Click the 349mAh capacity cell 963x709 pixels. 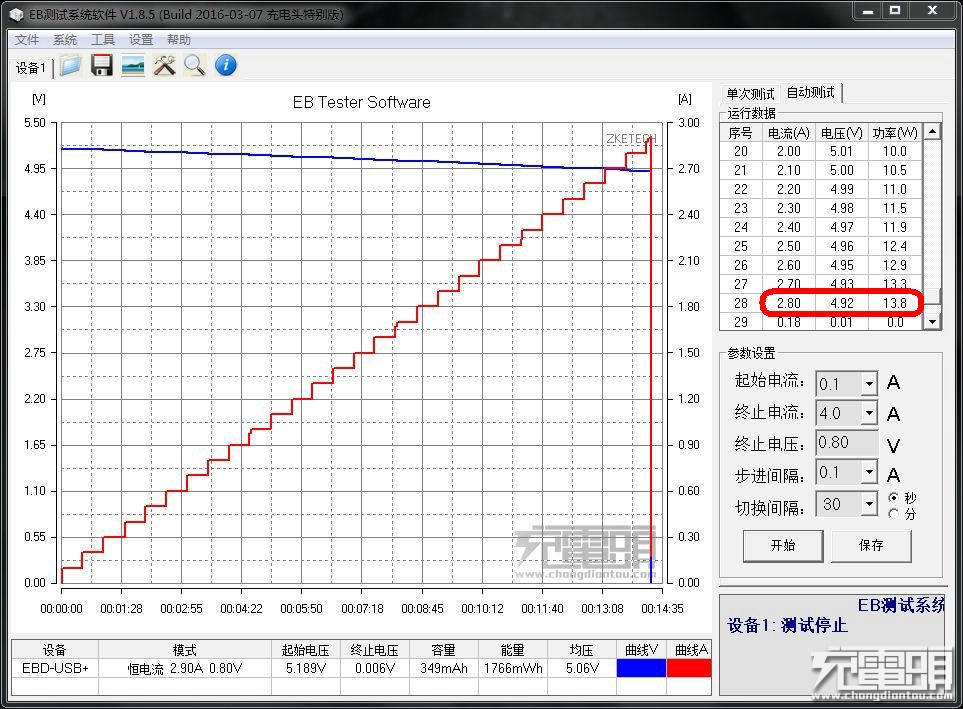(x=443, y=668)
